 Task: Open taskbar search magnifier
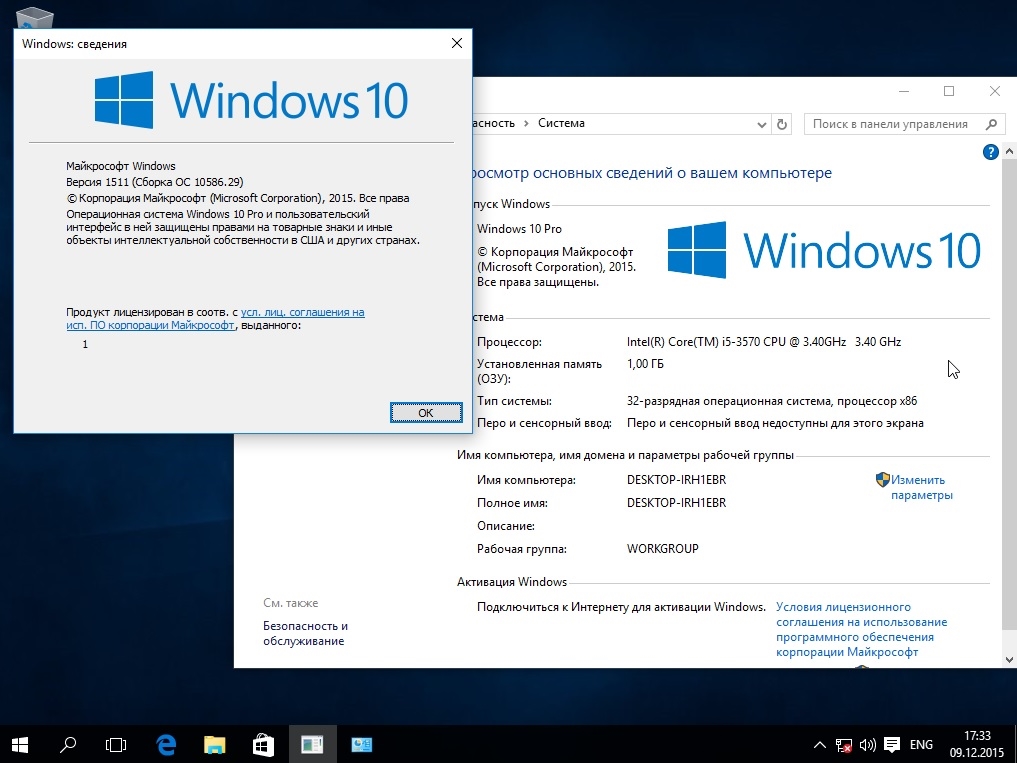[67, 744]
